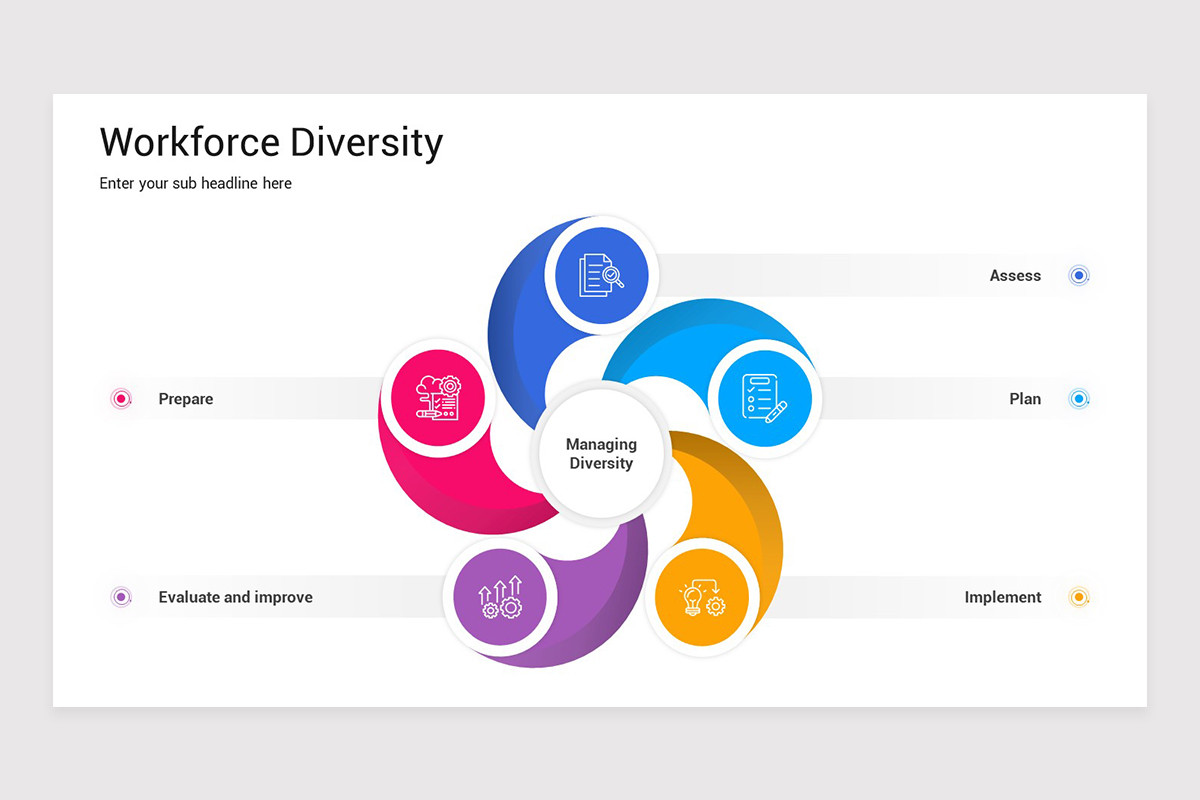Select the orange swirl petal shape
Image resolution: width=1200 pixels, height=800 pixels.
pos(760,510)
